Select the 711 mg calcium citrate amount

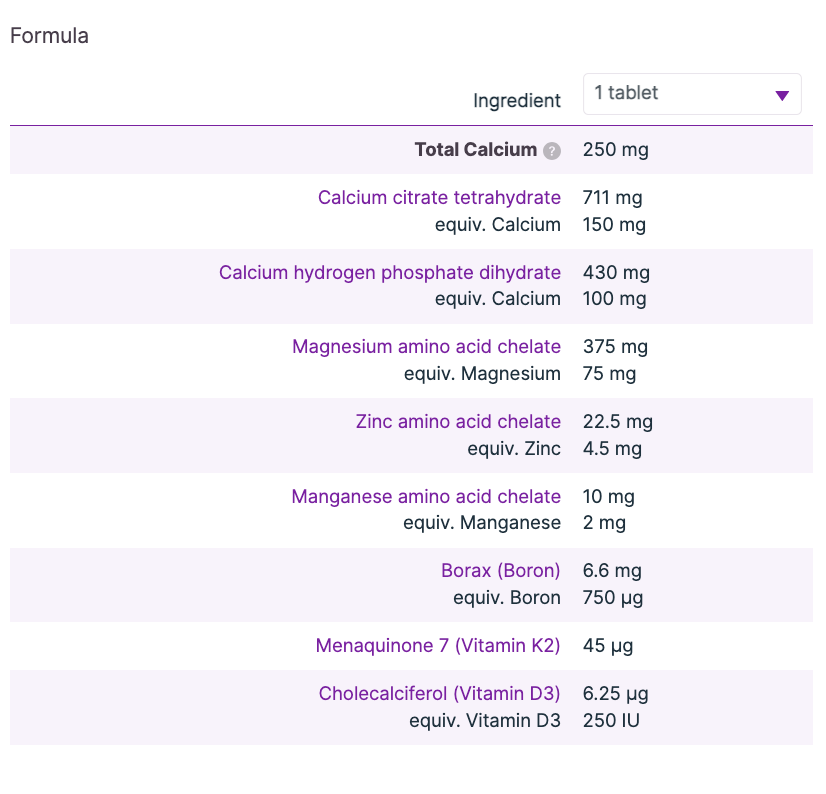point(613,198)
